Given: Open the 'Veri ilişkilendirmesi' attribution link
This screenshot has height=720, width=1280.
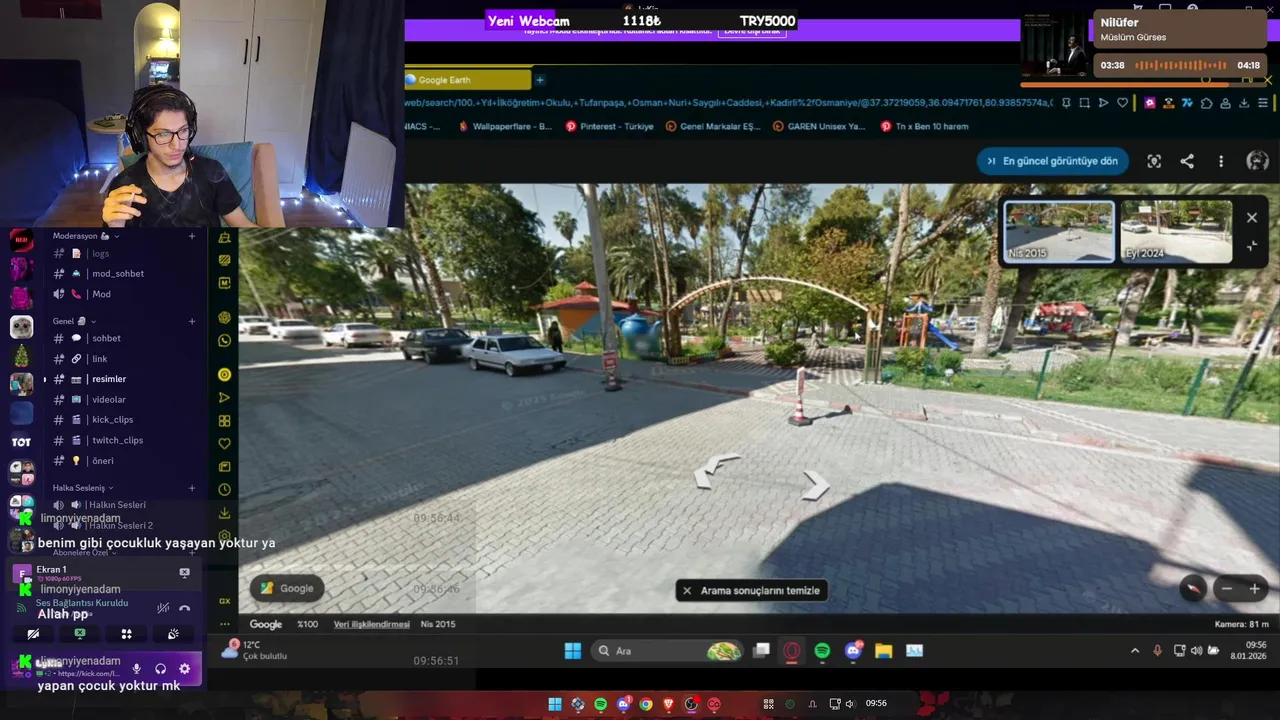Looking at the screenshot, I should (x=371, y=624).
